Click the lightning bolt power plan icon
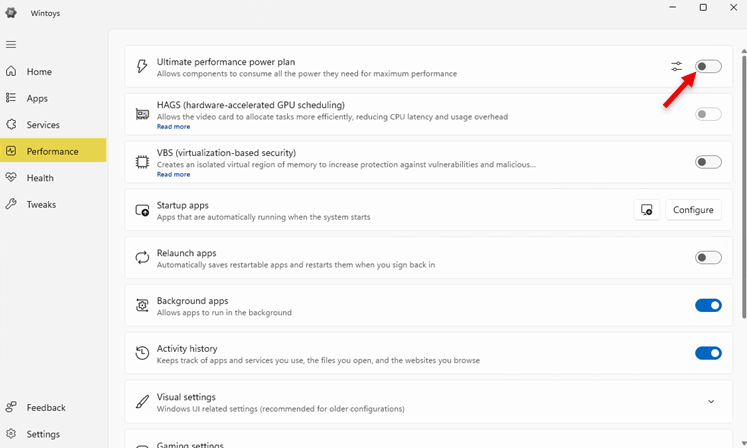 pos(142,67)
